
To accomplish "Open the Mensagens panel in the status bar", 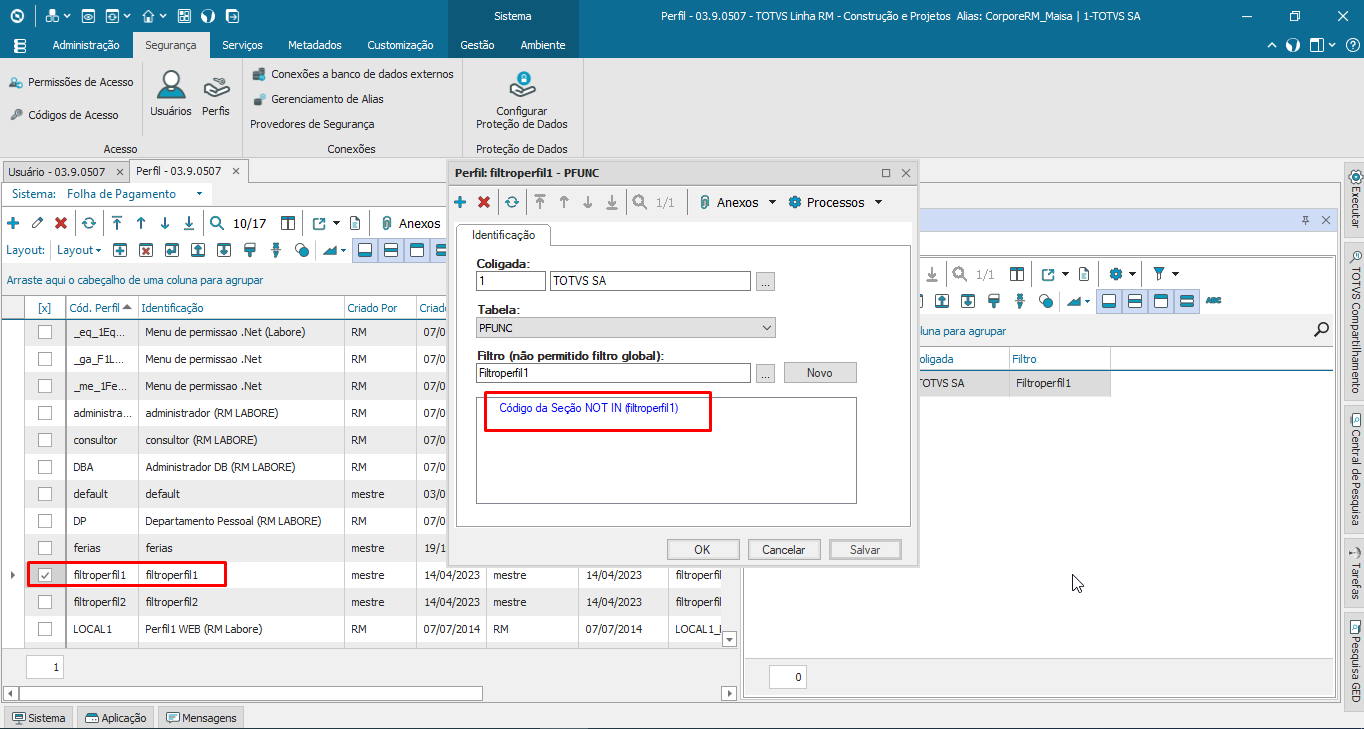I will point(202,718).
